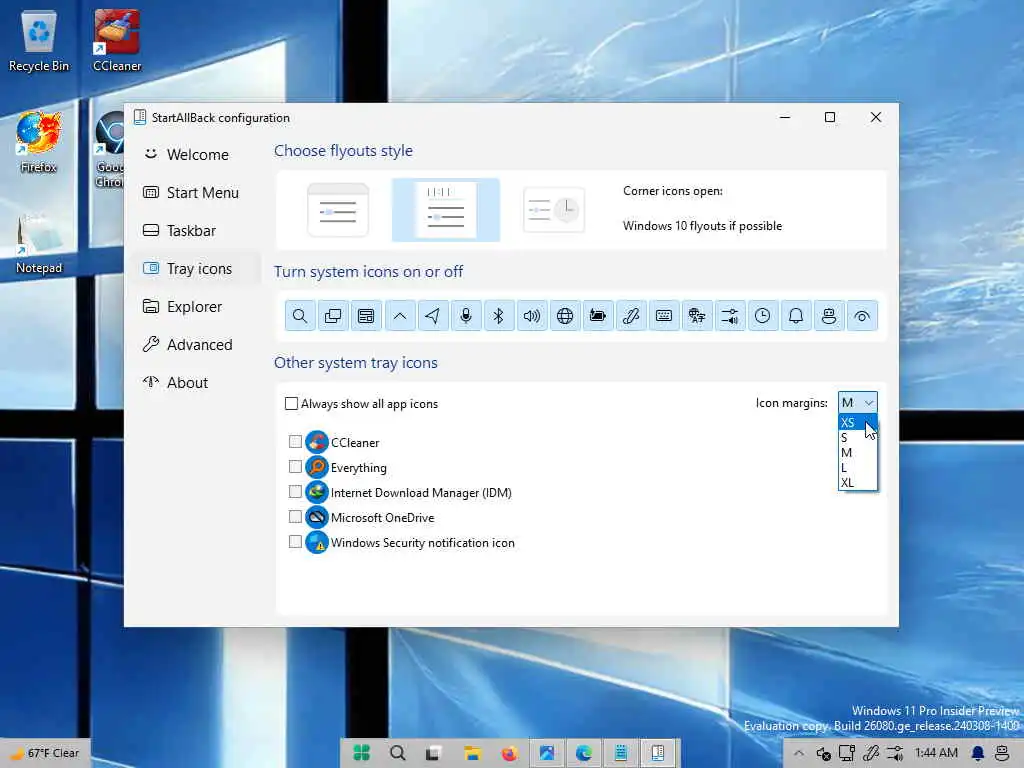Open taskbar Search magnifier
Image resolution: width=1024 pixels, height=768 pixels.
[397, 753]
